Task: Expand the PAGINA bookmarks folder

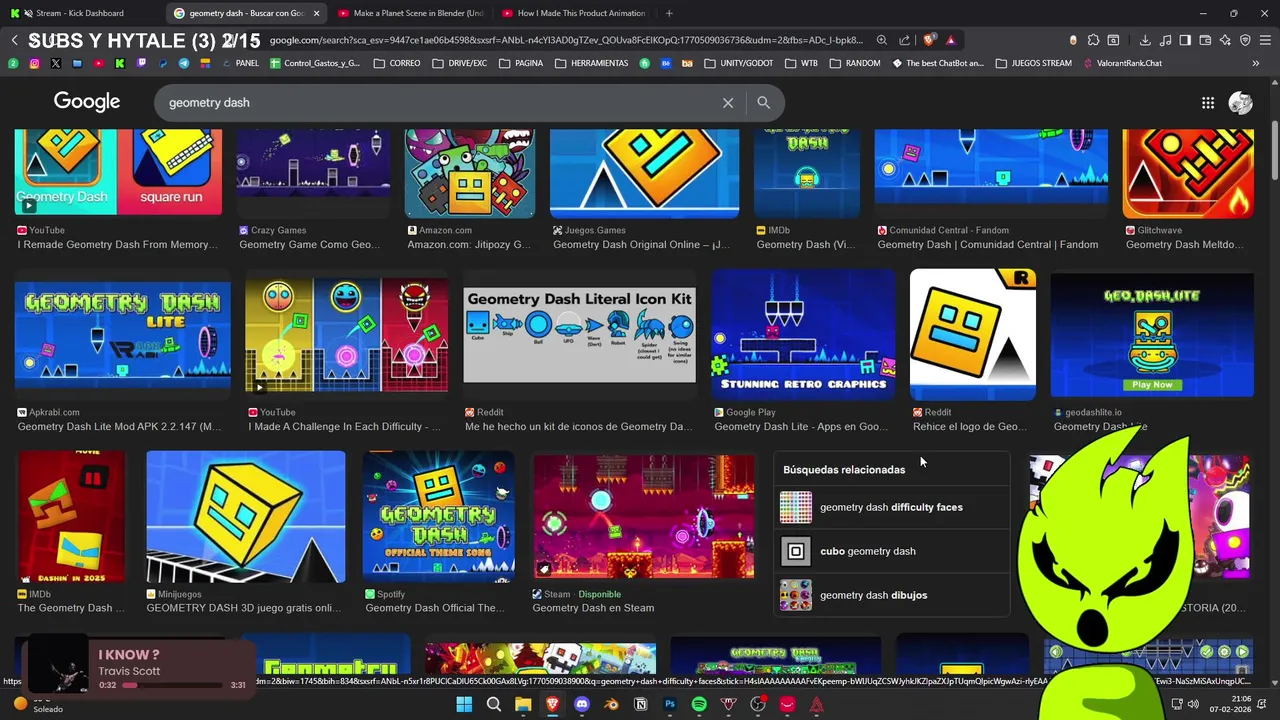Action: (x=521, y=63)
